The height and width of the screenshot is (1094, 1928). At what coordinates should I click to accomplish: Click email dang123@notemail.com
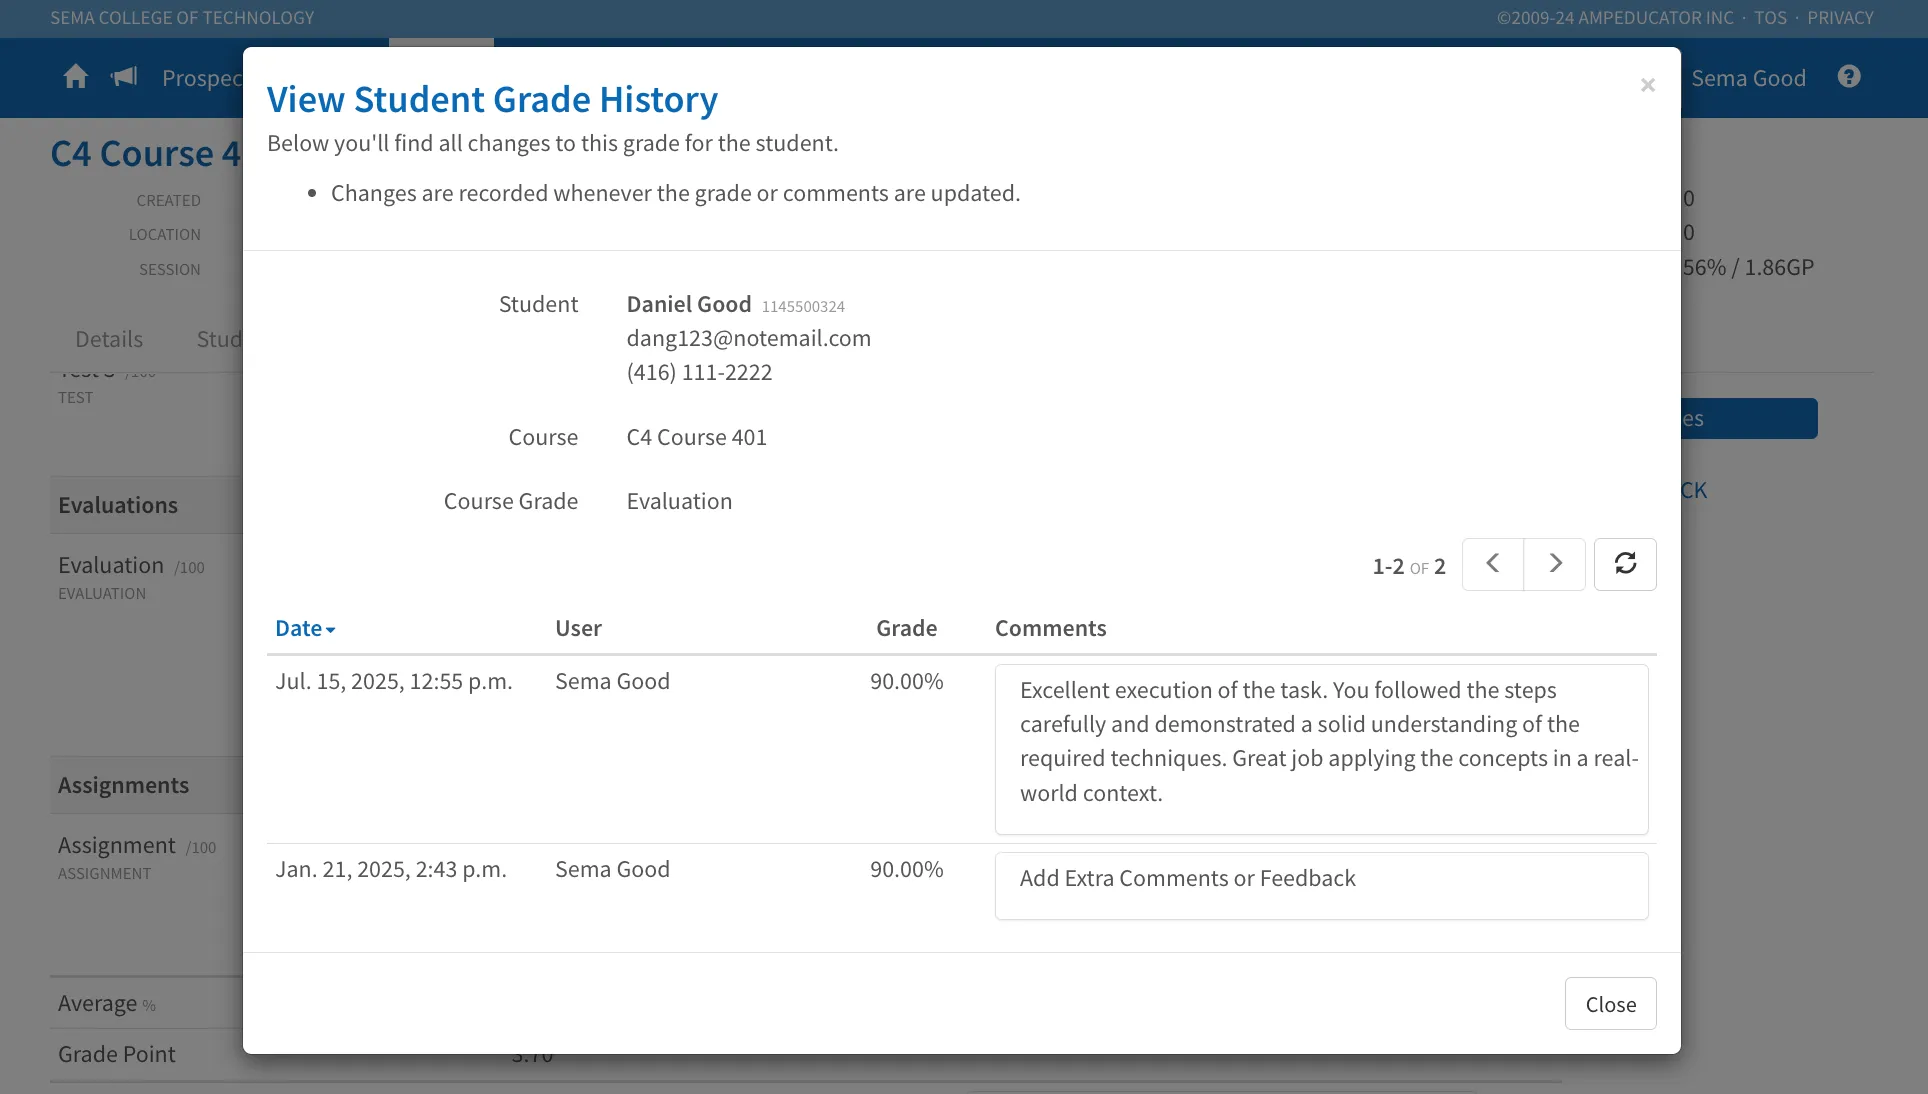[748, 338]
